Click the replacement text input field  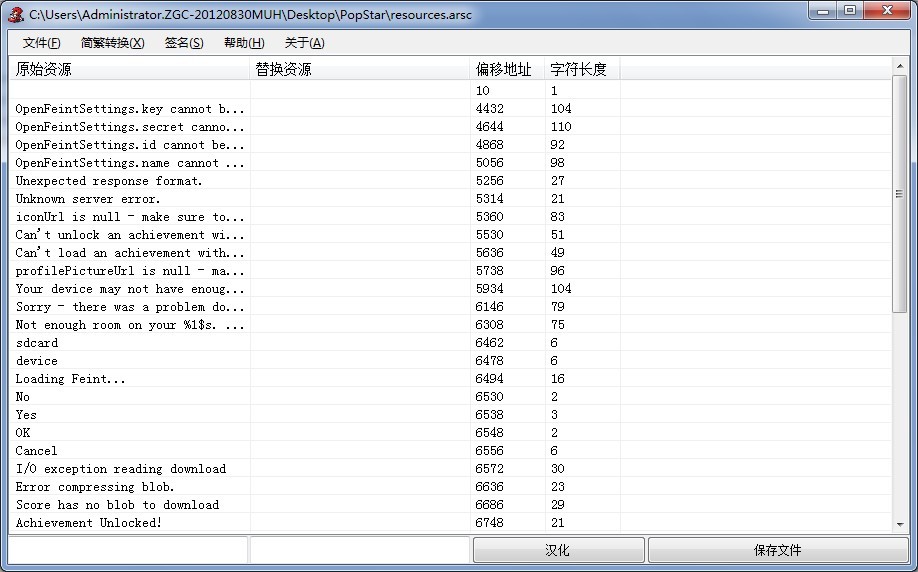[x=359, y=550]
